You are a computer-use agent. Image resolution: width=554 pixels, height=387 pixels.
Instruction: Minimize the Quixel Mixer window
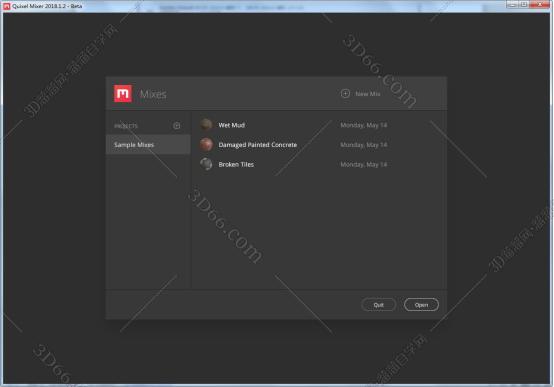pos(512,4)
